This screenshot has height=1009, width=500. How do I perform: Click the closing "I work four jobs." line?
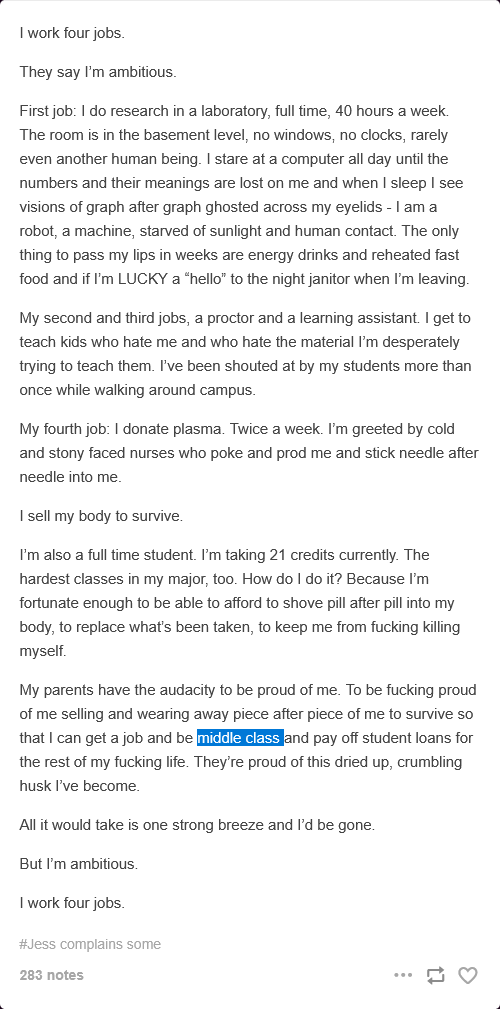coord(72,903)
